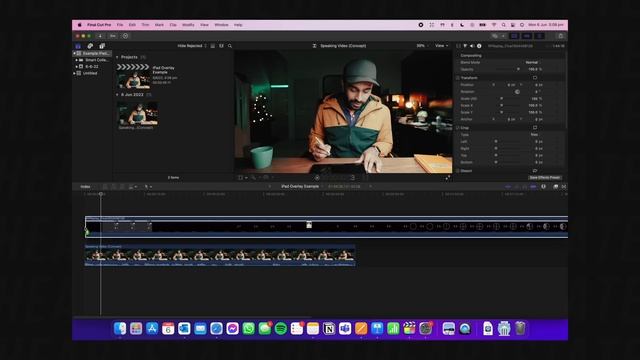
Task: Open the overwrite edit options dropdown
Action: (x=133, y=187)
